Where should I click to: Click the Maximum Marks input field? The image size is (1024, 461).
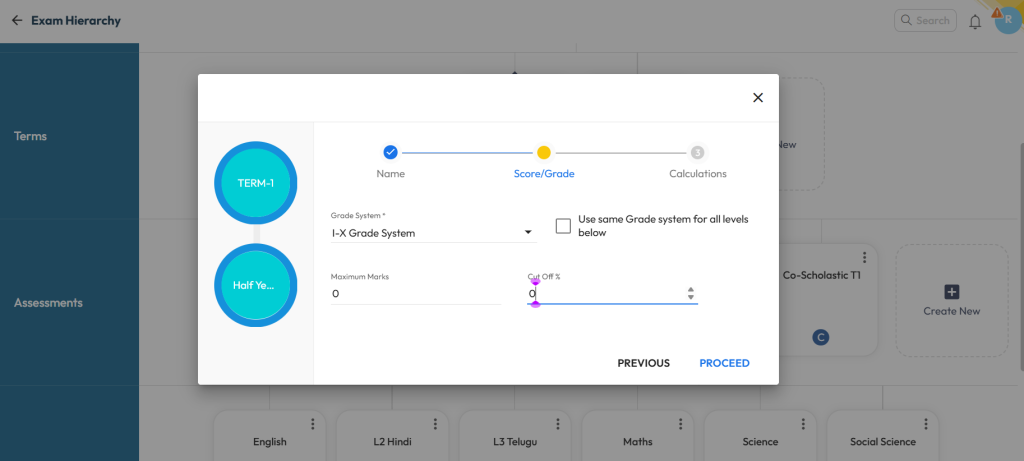click(415, 294)
